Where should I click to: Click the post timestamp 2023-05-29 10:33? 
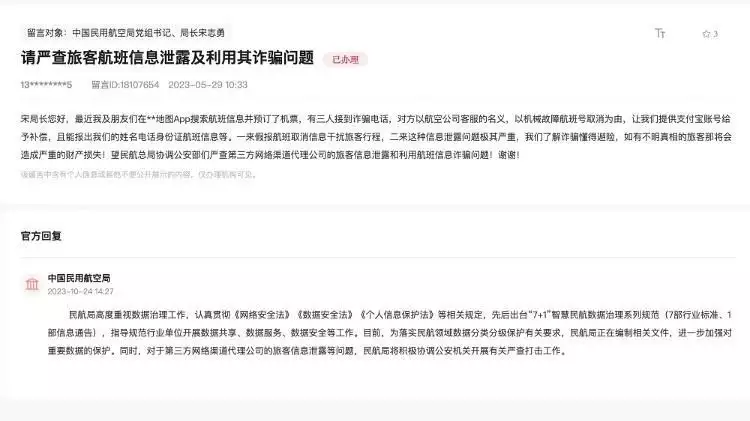point(208,85)
